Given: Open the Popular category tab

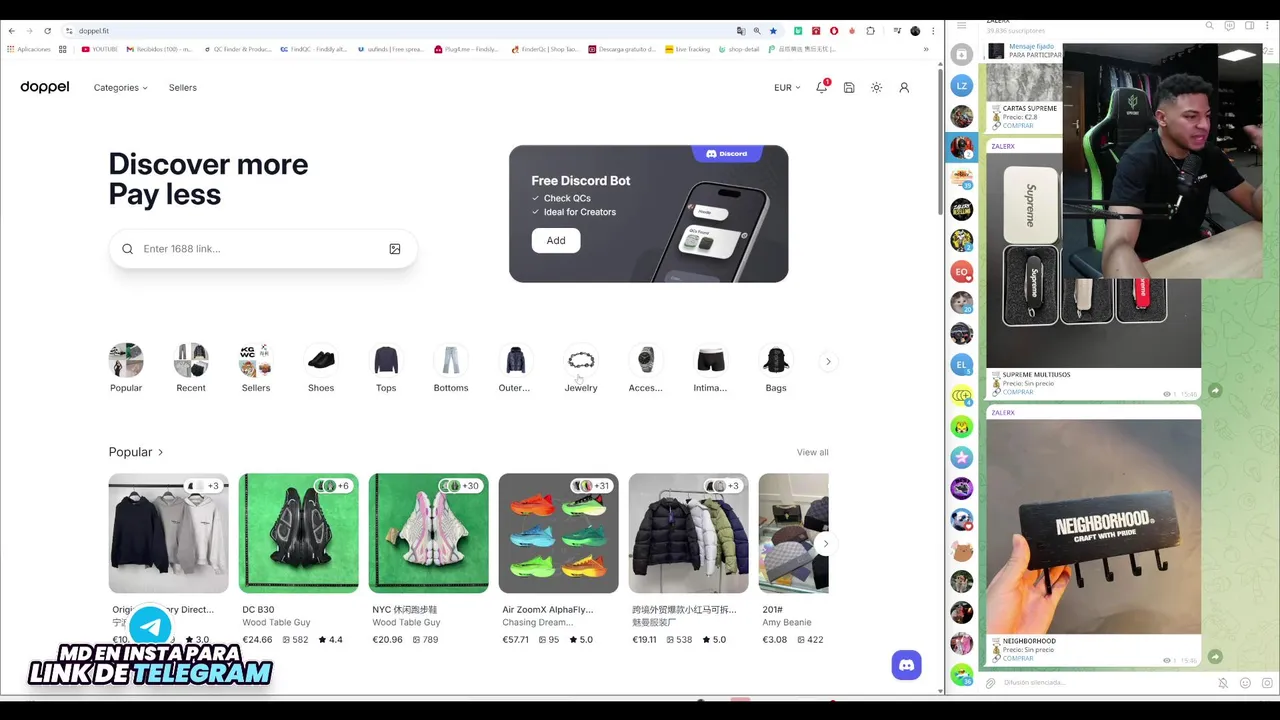Looking at the screenshot, I should click(x=126, y=367).
